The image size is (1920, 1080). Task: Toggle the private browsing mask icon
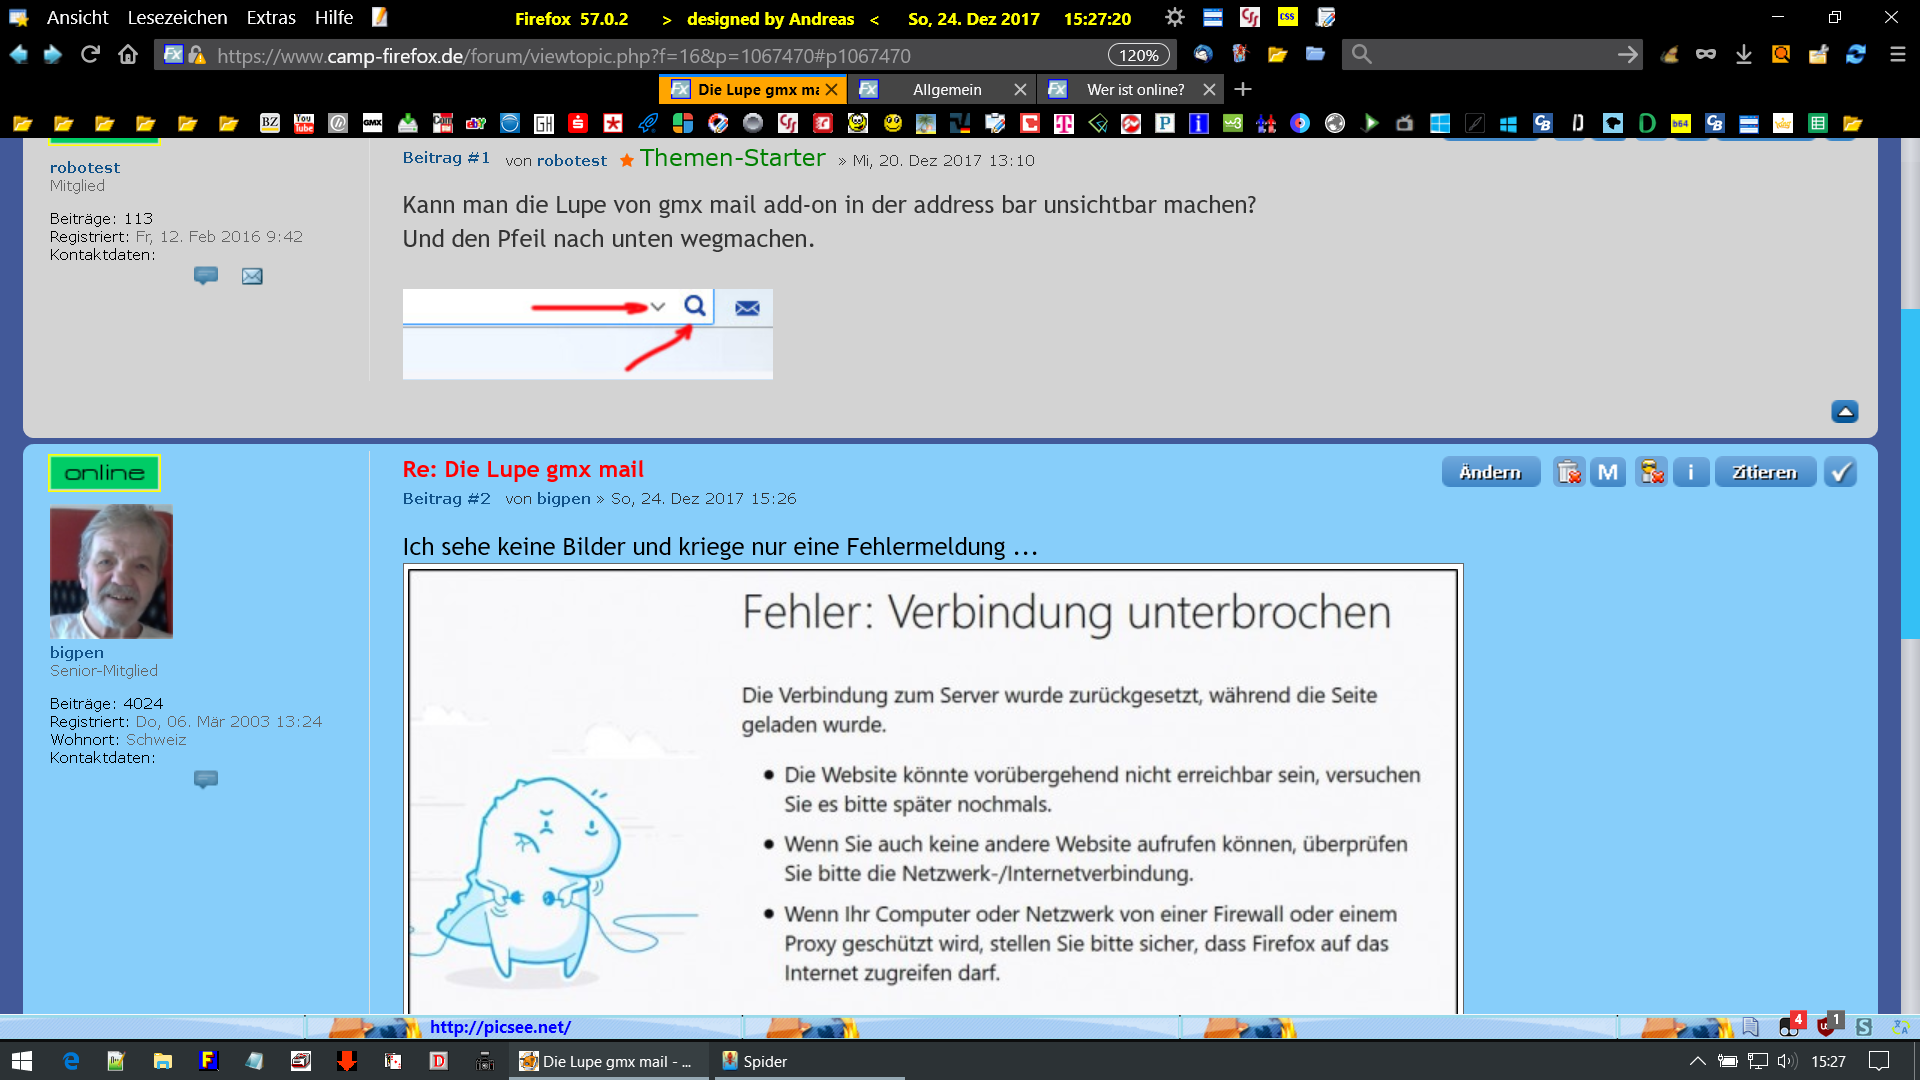click(1706, 55)
